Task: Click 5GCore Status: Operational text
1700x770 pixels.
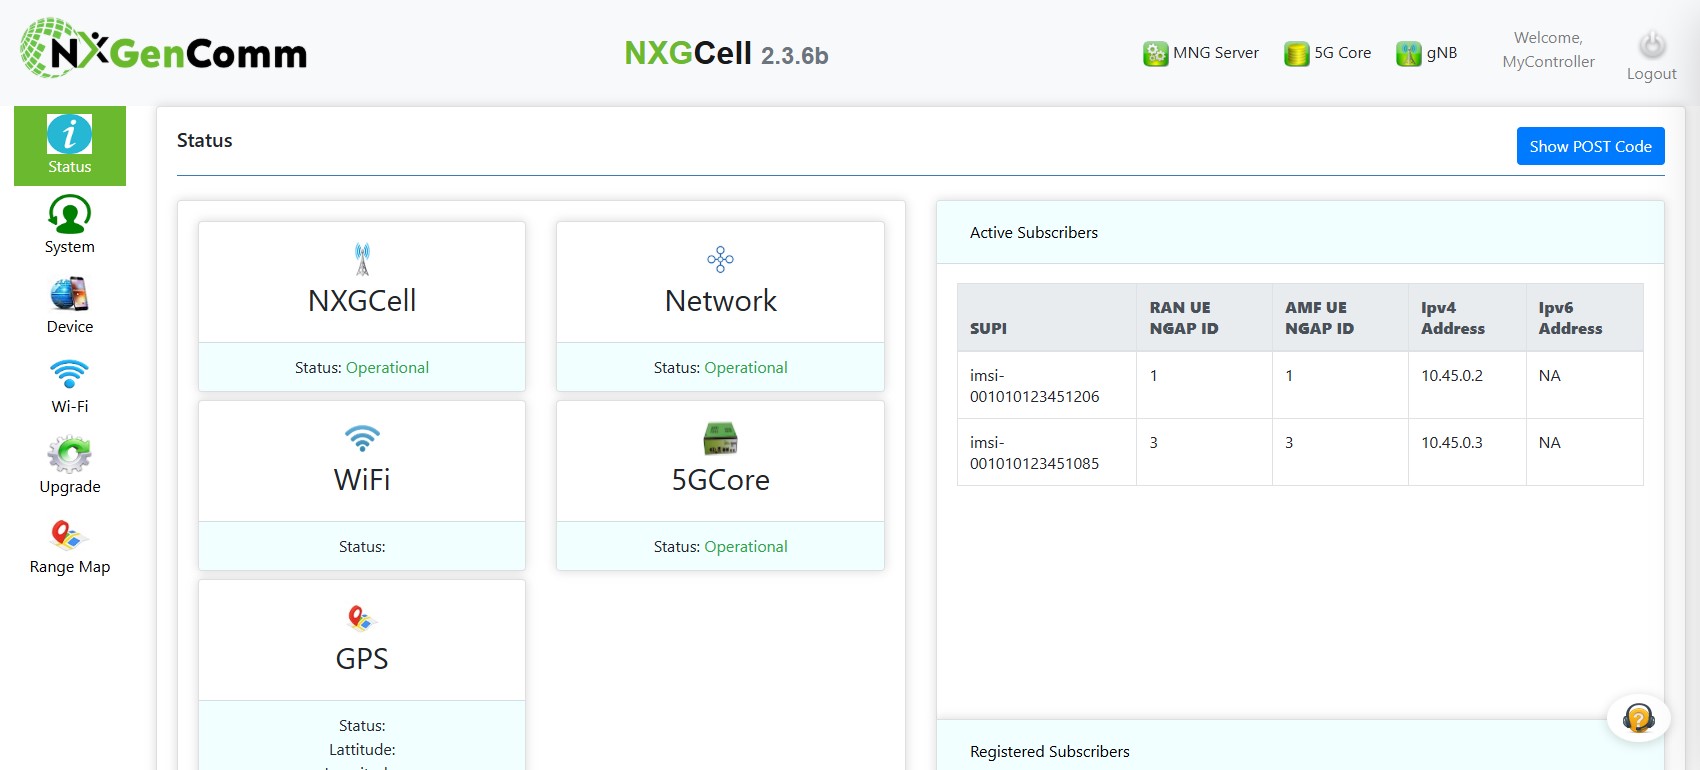Action: [720, 547]
